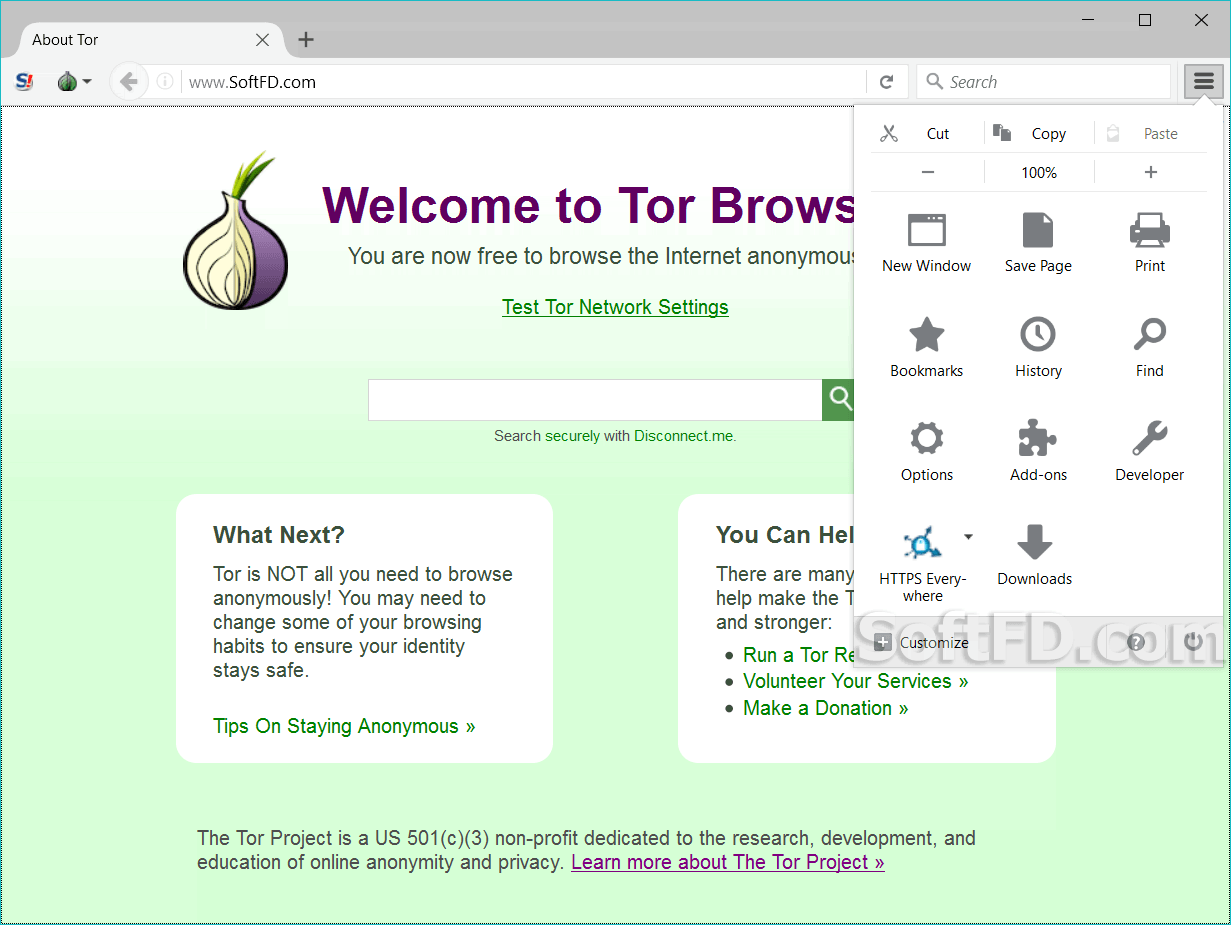Focus the toolbar Search box
The height and width of the screenshot is (925, 1231).
tap(1043, 82)
